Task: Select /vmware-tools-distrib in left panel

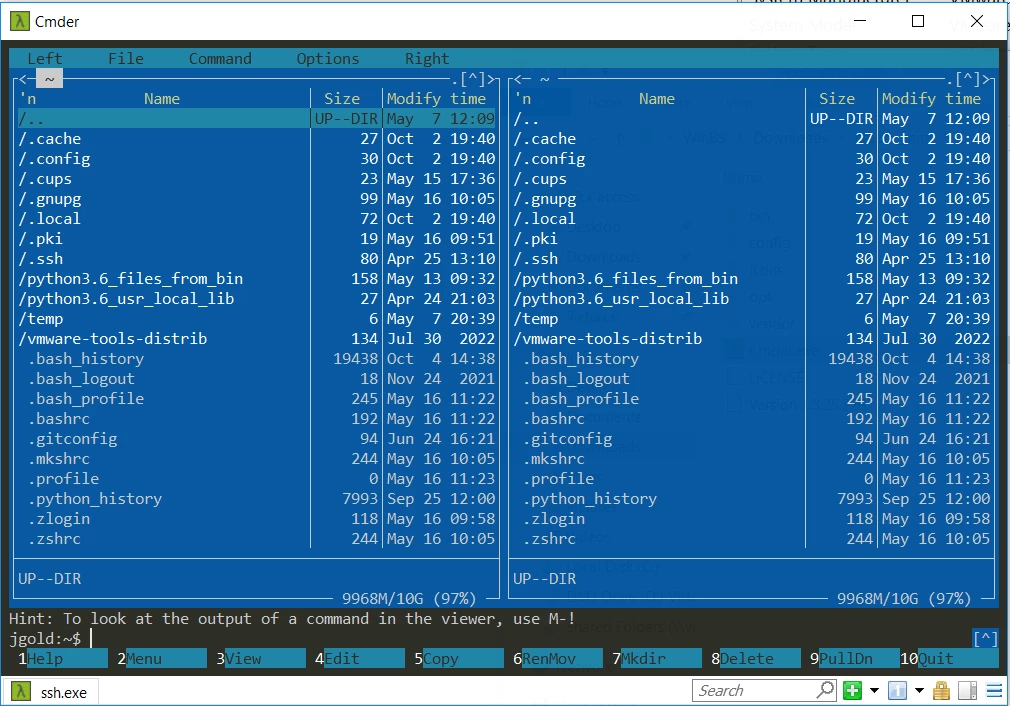Action: click(x=256, y=338)
